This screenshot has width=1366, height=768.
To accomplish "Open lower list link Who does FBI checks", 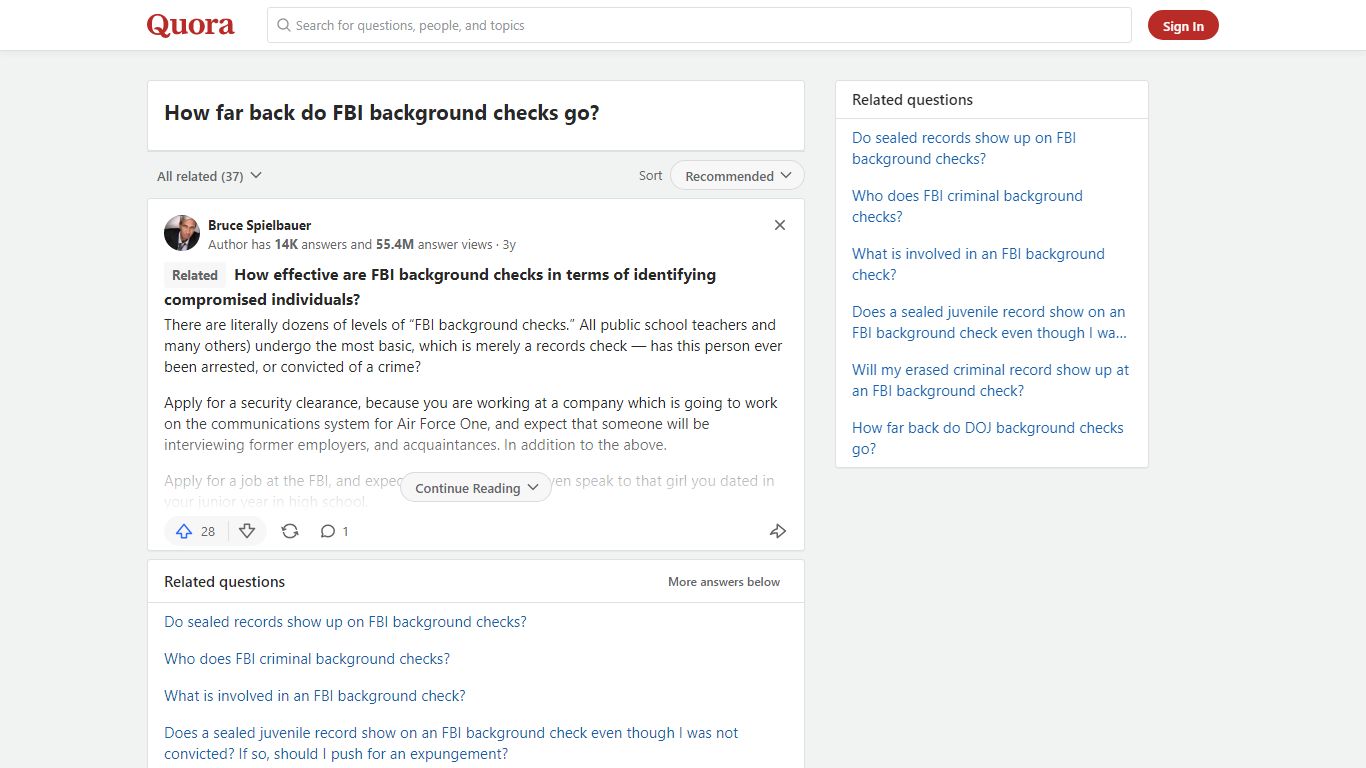I will pyautogui.click(x=307, y=659).
